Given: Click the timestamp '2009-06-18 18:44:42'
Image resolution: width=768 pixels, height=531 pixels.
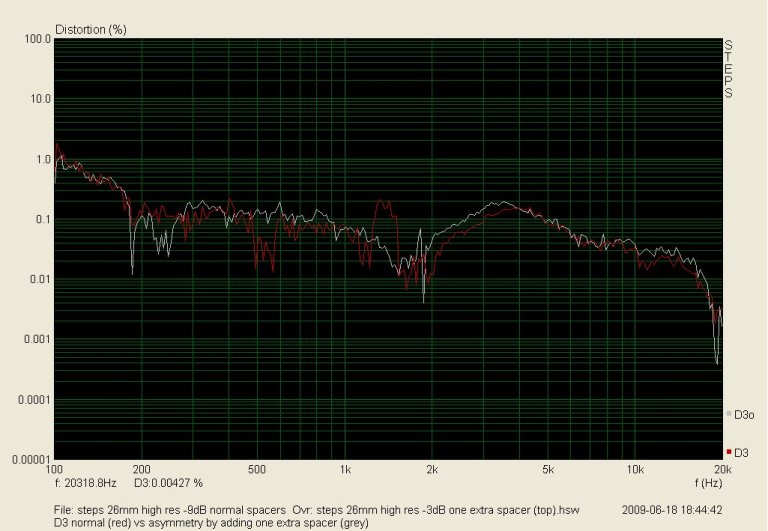Looking at the screenshot, I should (672, 510).
